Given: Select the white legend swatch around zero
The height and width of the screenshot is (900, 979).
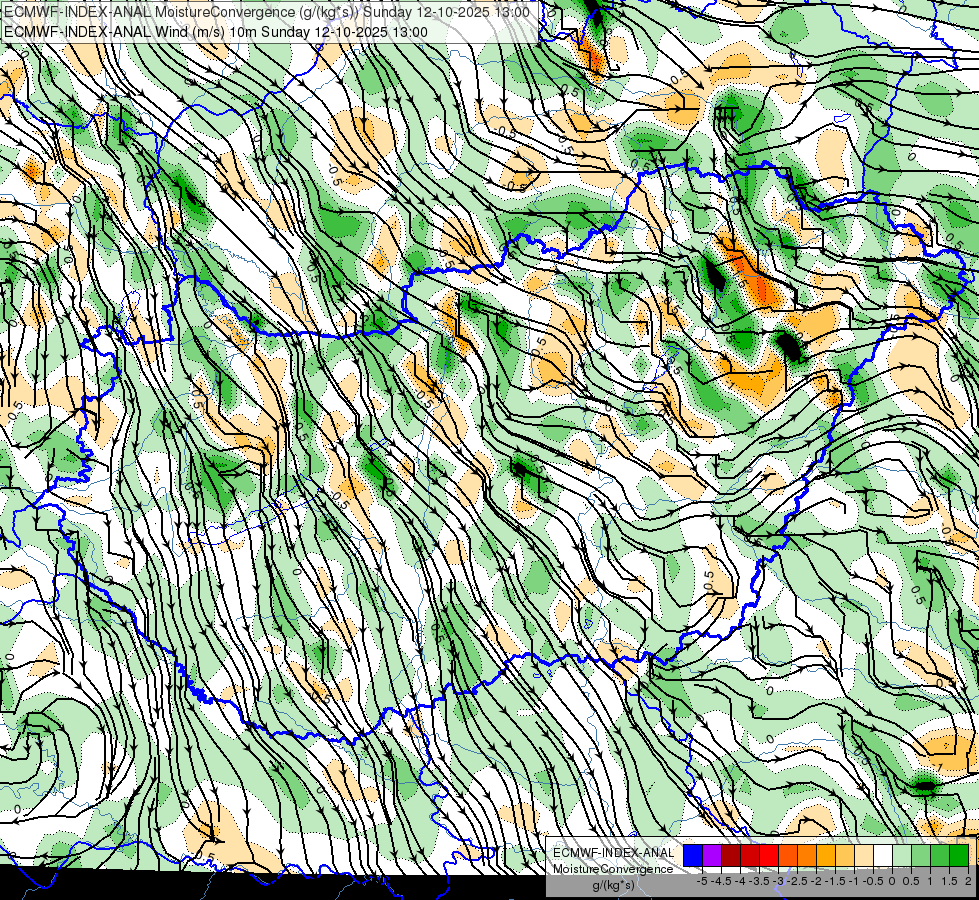Looking at the screenshot, I should (883, 856).
